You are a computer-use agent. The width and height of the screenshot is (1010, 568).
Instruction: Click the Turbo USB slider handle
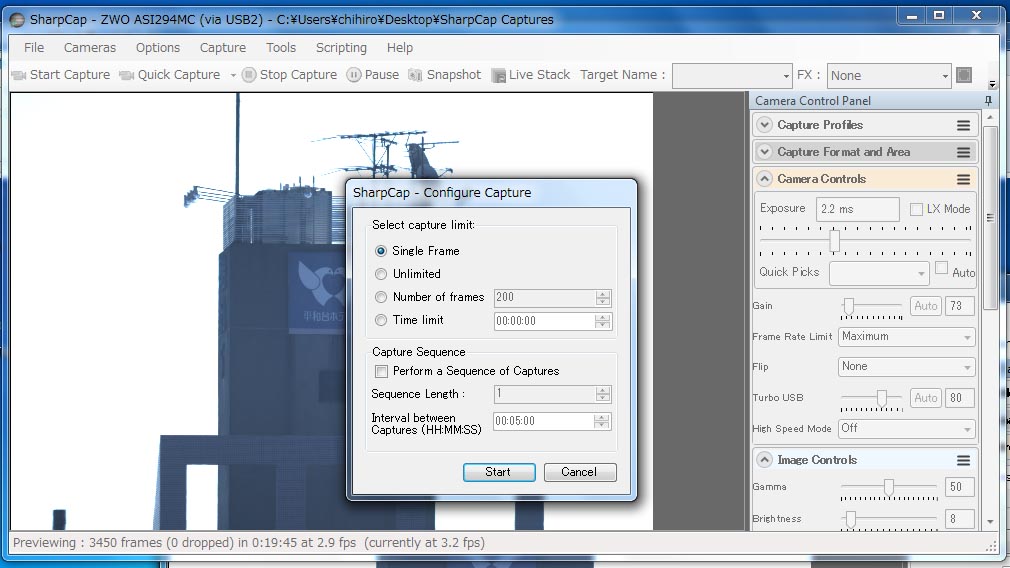pyautogui.click(x=882, y=398)
